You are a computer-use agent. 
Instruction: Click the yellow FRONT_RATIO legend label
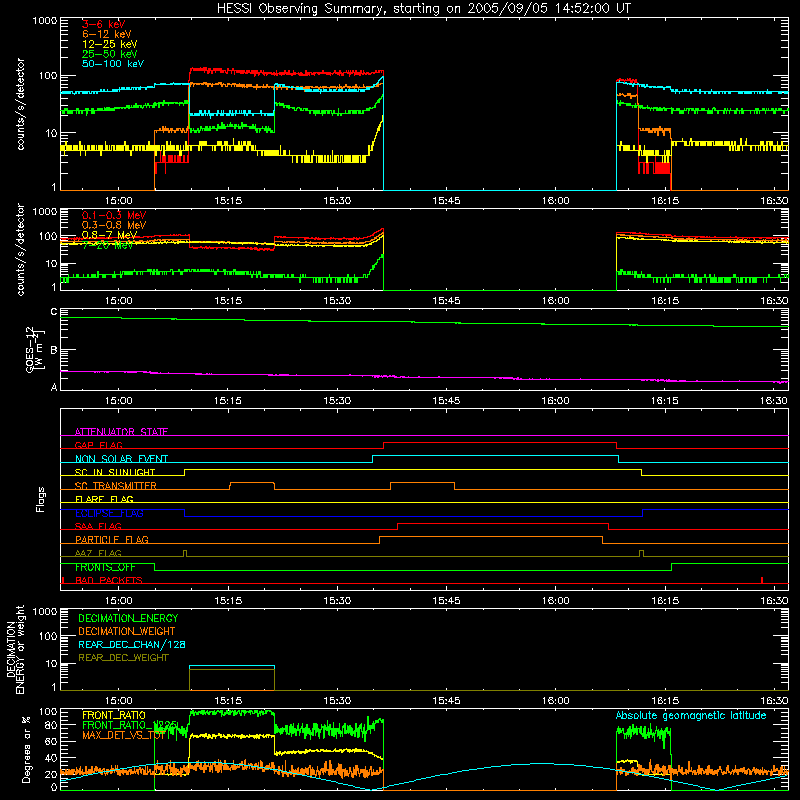coord(114,715)
